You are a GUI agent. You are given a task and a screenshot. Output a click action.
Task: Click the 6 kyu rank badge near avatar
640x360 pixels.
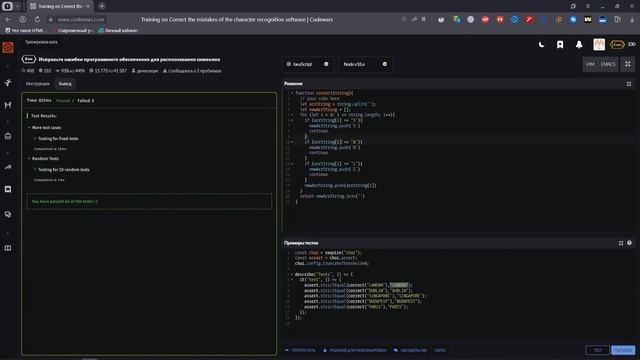[617, 44]
